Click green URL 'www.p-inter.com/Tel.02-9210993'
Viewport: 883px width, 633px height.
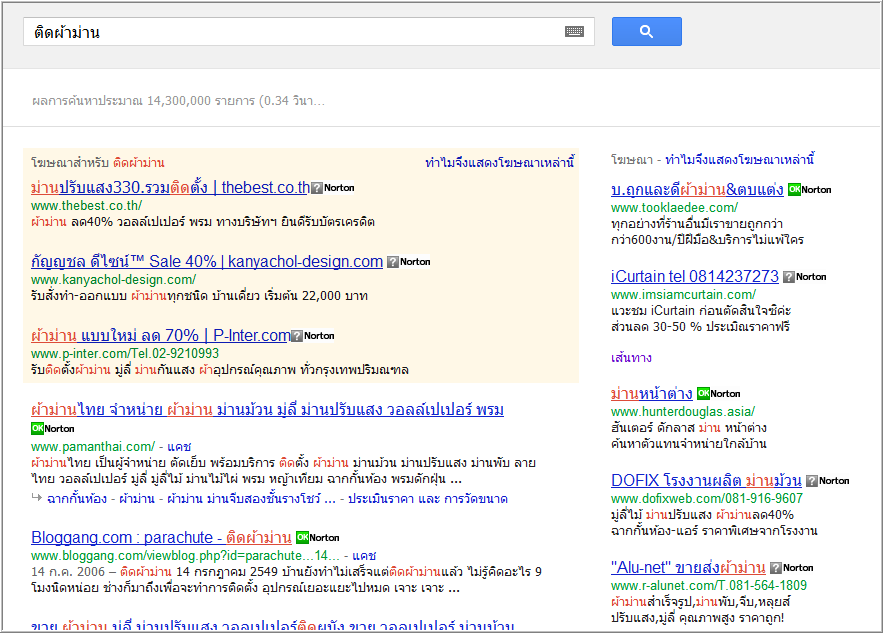coord(125,354)
